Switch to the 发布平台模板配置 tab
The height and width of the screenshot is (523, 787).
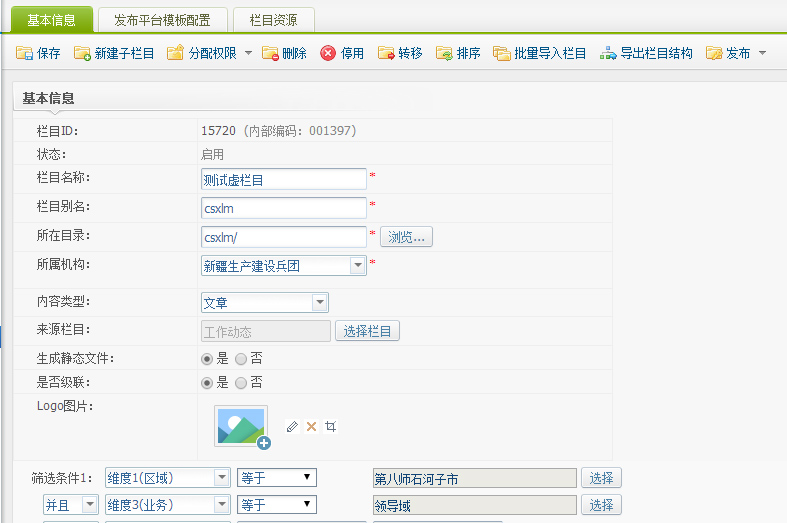pyautogui.click(x=162, y=19)
